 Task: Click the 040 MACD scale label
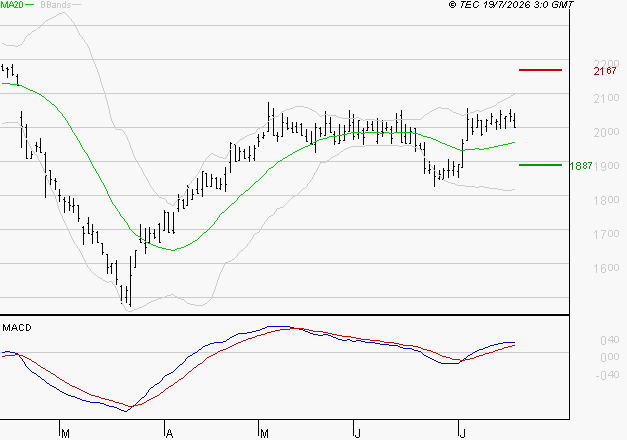coord(610,340)
